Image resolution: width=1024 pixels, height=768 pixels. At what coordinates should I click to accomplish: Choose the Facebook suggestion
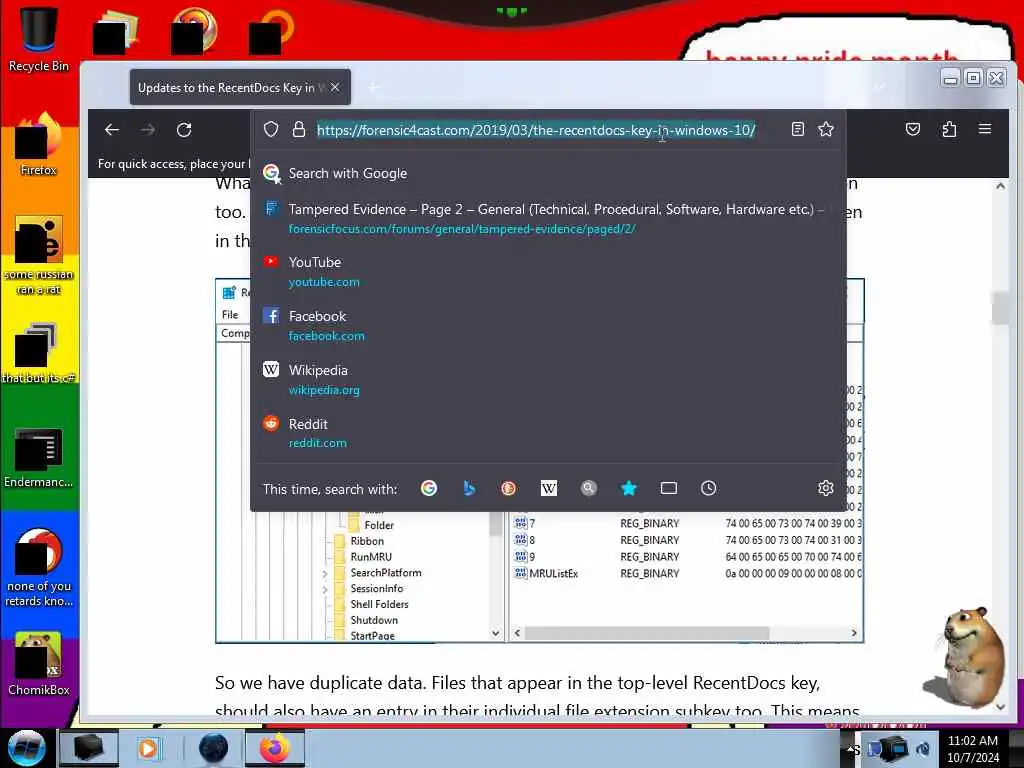(x=549, y=326)
